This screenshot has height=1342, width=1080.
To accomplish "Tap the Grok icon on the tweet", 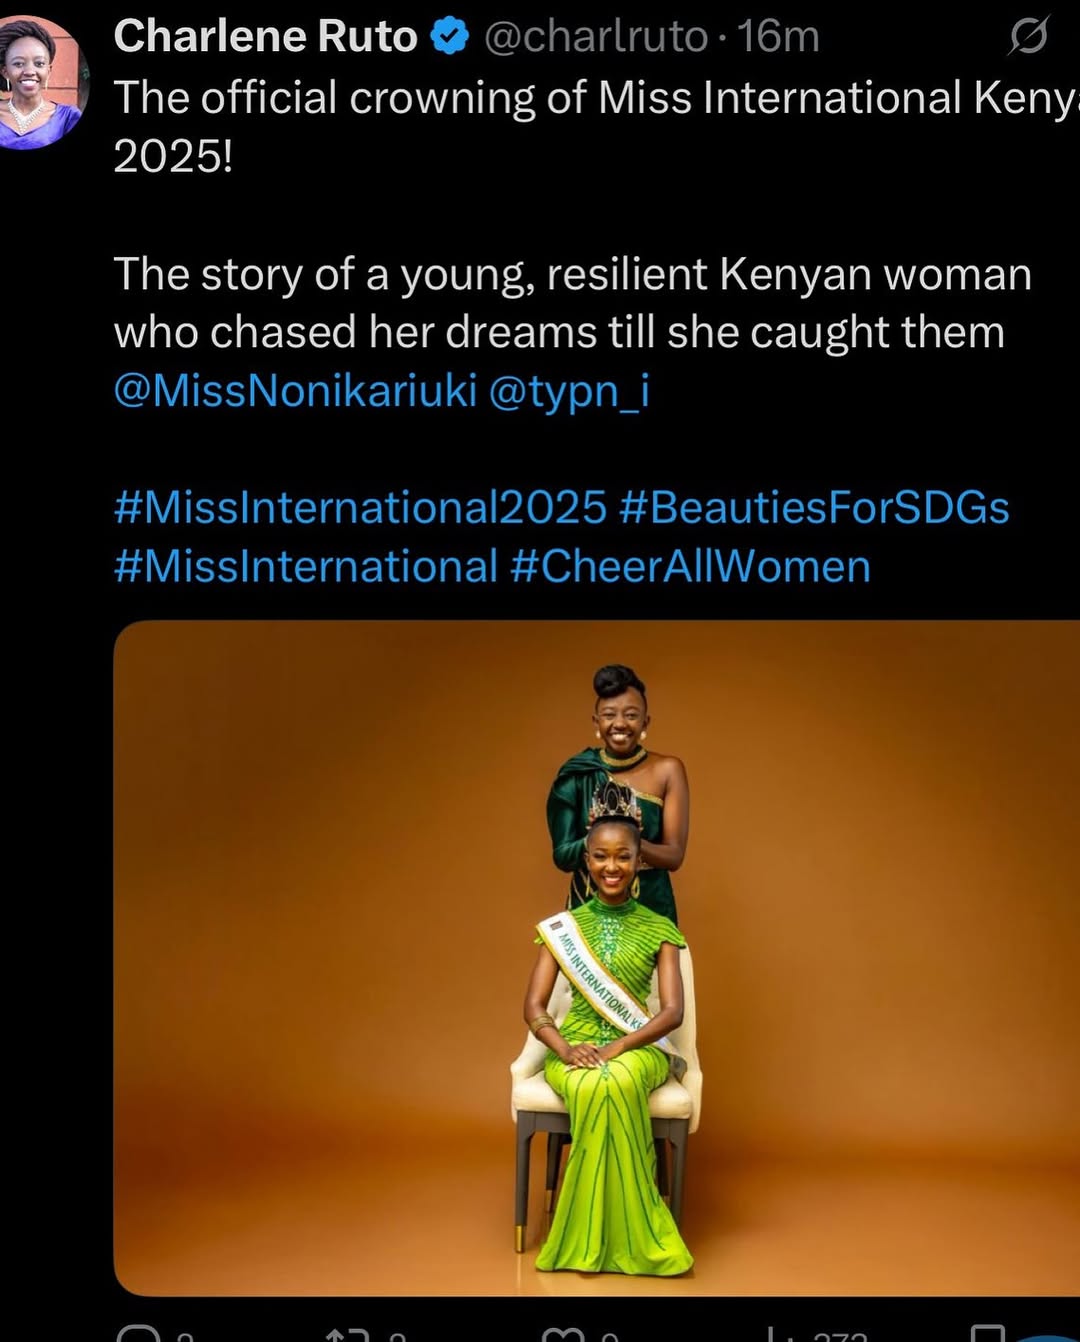I will click(1028, 37).
